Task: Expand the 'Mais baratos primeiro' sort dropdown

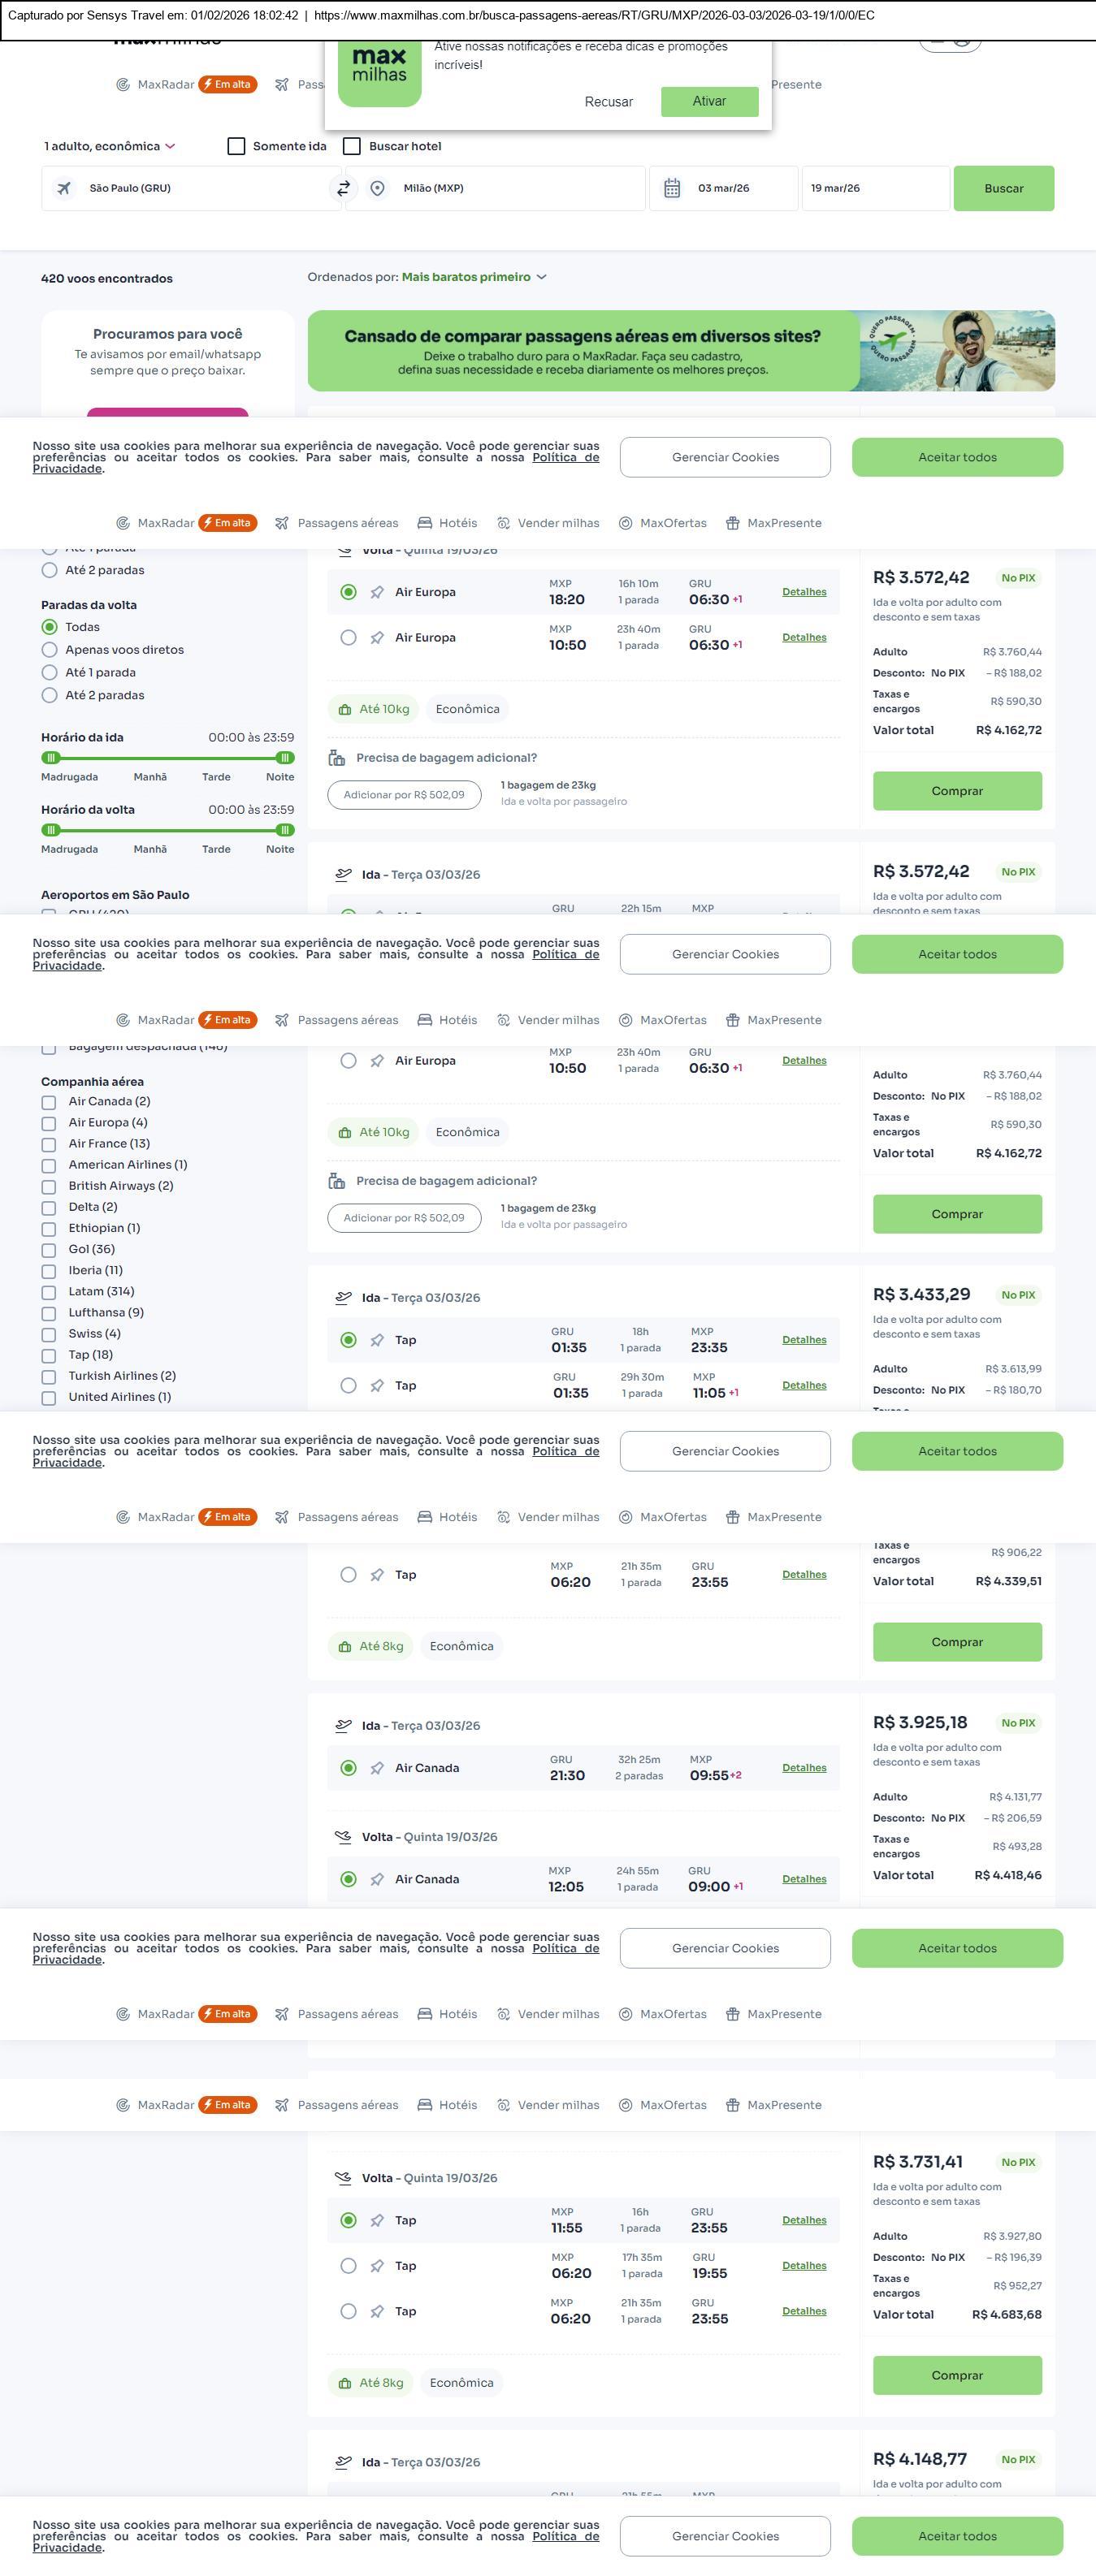Action: 473,277
